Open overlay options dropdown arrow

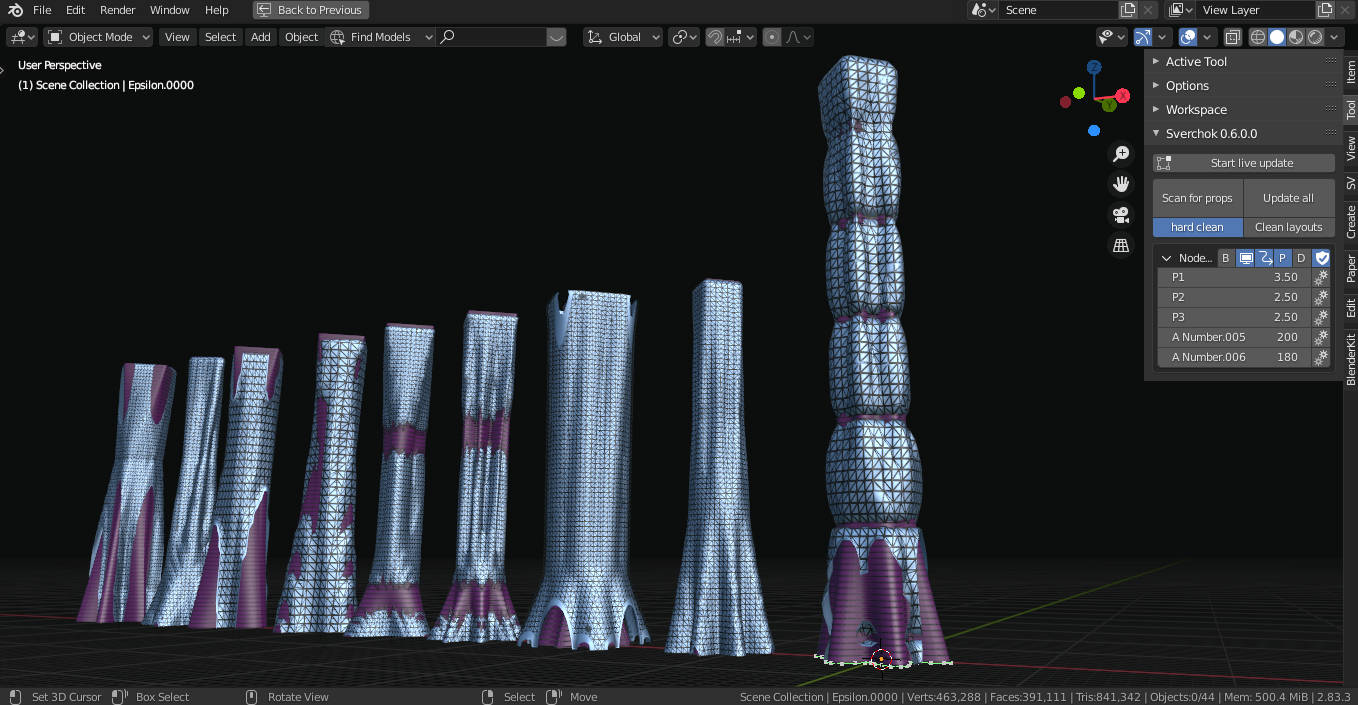(1208, 37)
